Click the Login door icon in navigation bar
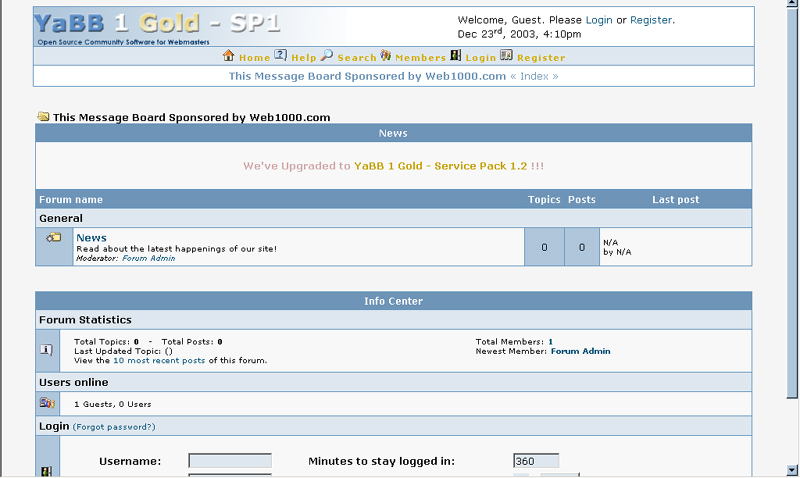This screenshot has width=800, height=478. [x=456, y=55]
